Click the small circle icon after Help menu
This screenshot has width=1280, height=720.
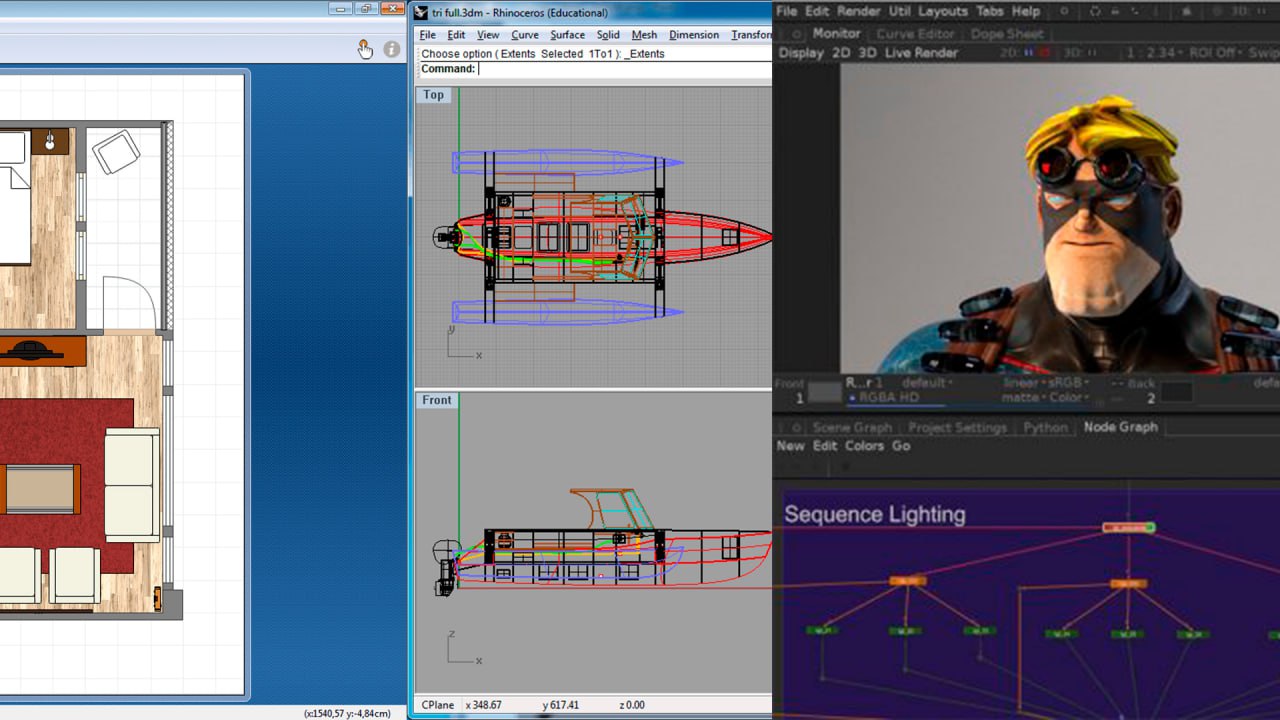click(1065, 11)
